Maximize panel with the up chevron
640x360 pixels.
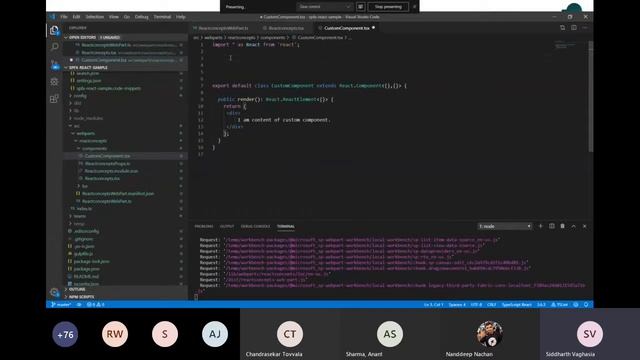click(573, 226)
